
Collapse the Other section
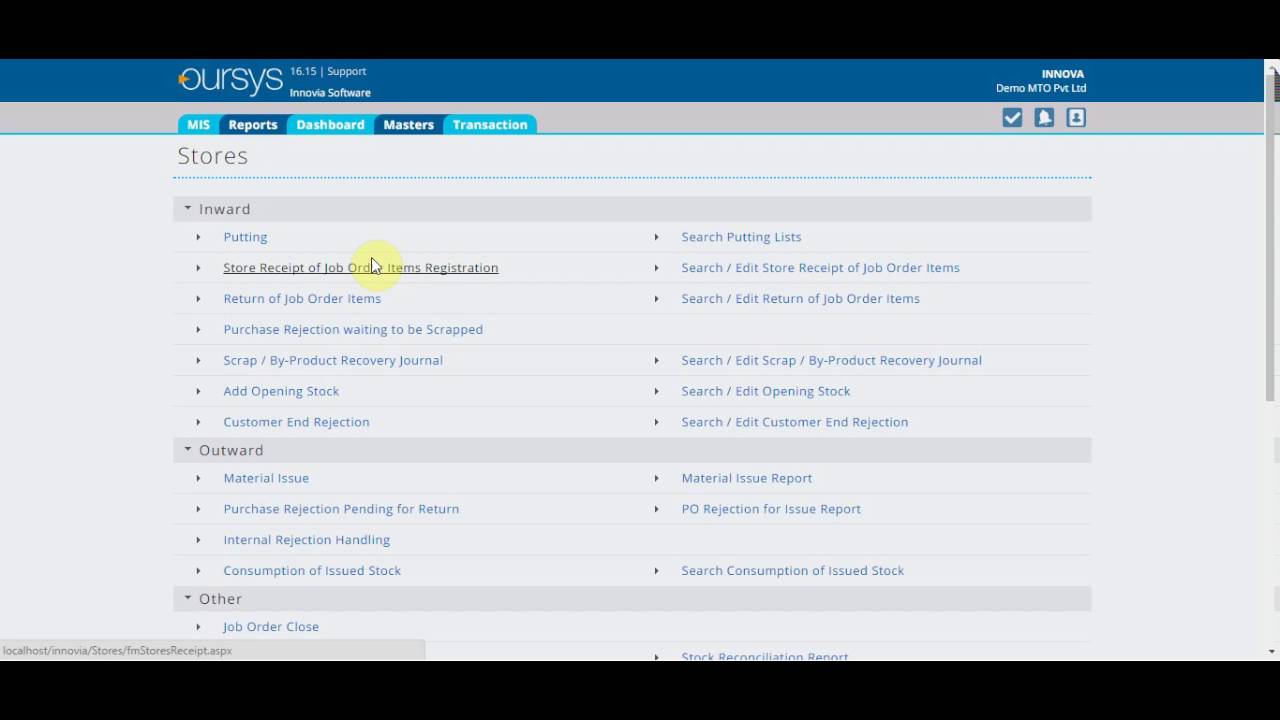tap(187, 598)
